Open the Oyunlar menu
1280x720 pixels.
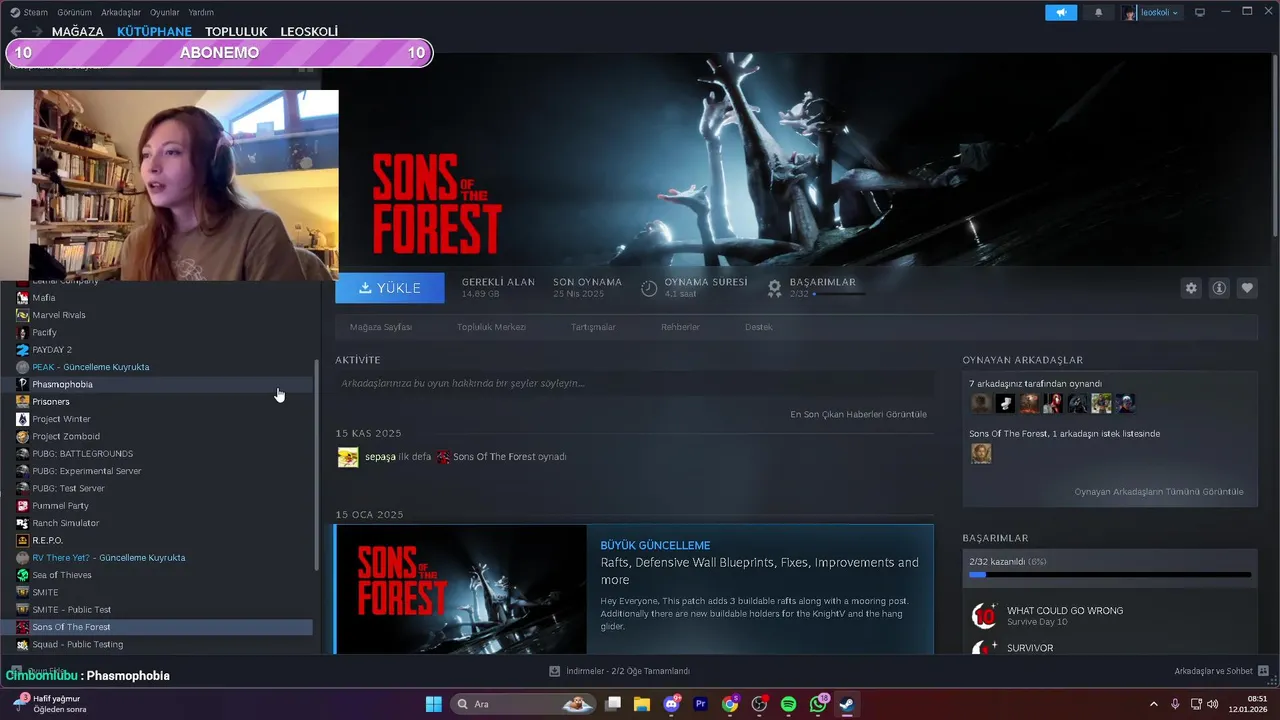coord(165,12)
